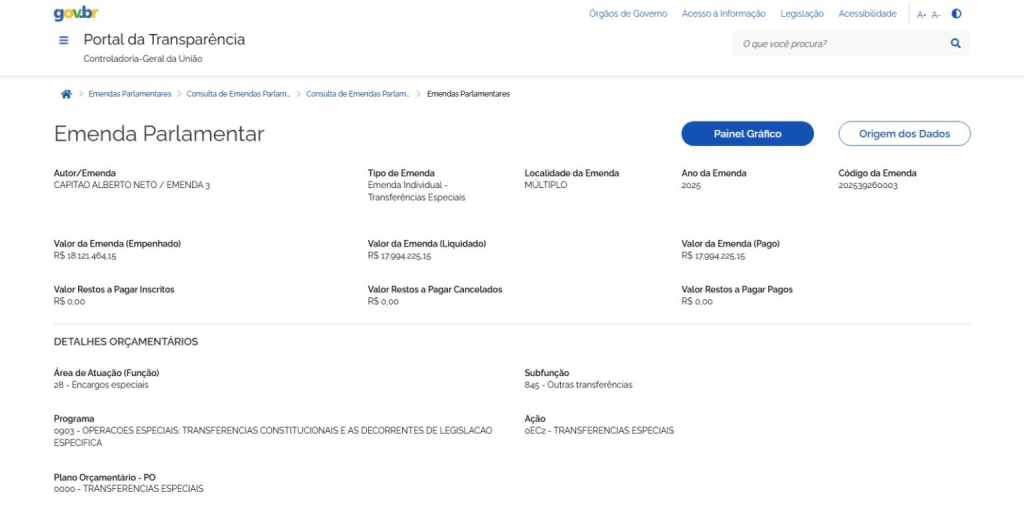
Task: Click the Origem dos Dados button
Action: pos(904,134)
